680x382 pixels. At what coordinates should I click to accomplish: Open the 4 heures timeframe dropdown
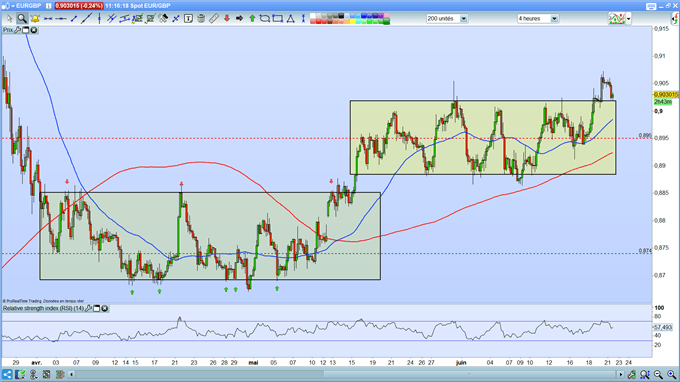537,19
